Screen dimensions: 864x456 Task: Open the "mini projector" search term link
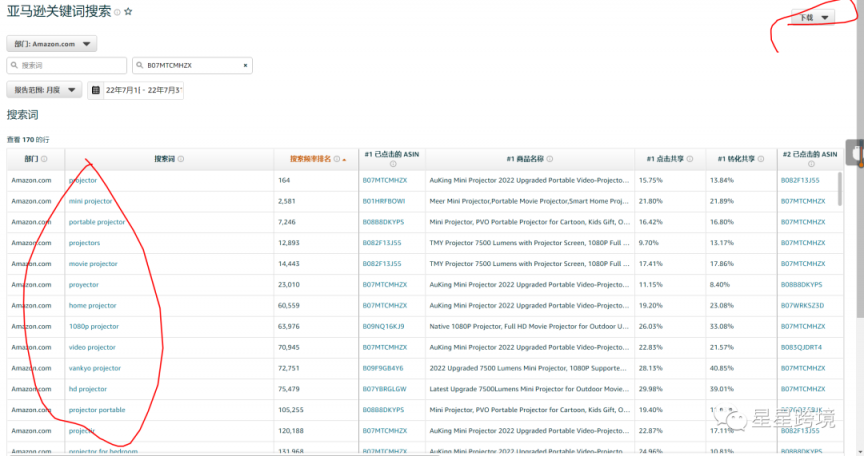pyautogui.click(x=90, y=201)
